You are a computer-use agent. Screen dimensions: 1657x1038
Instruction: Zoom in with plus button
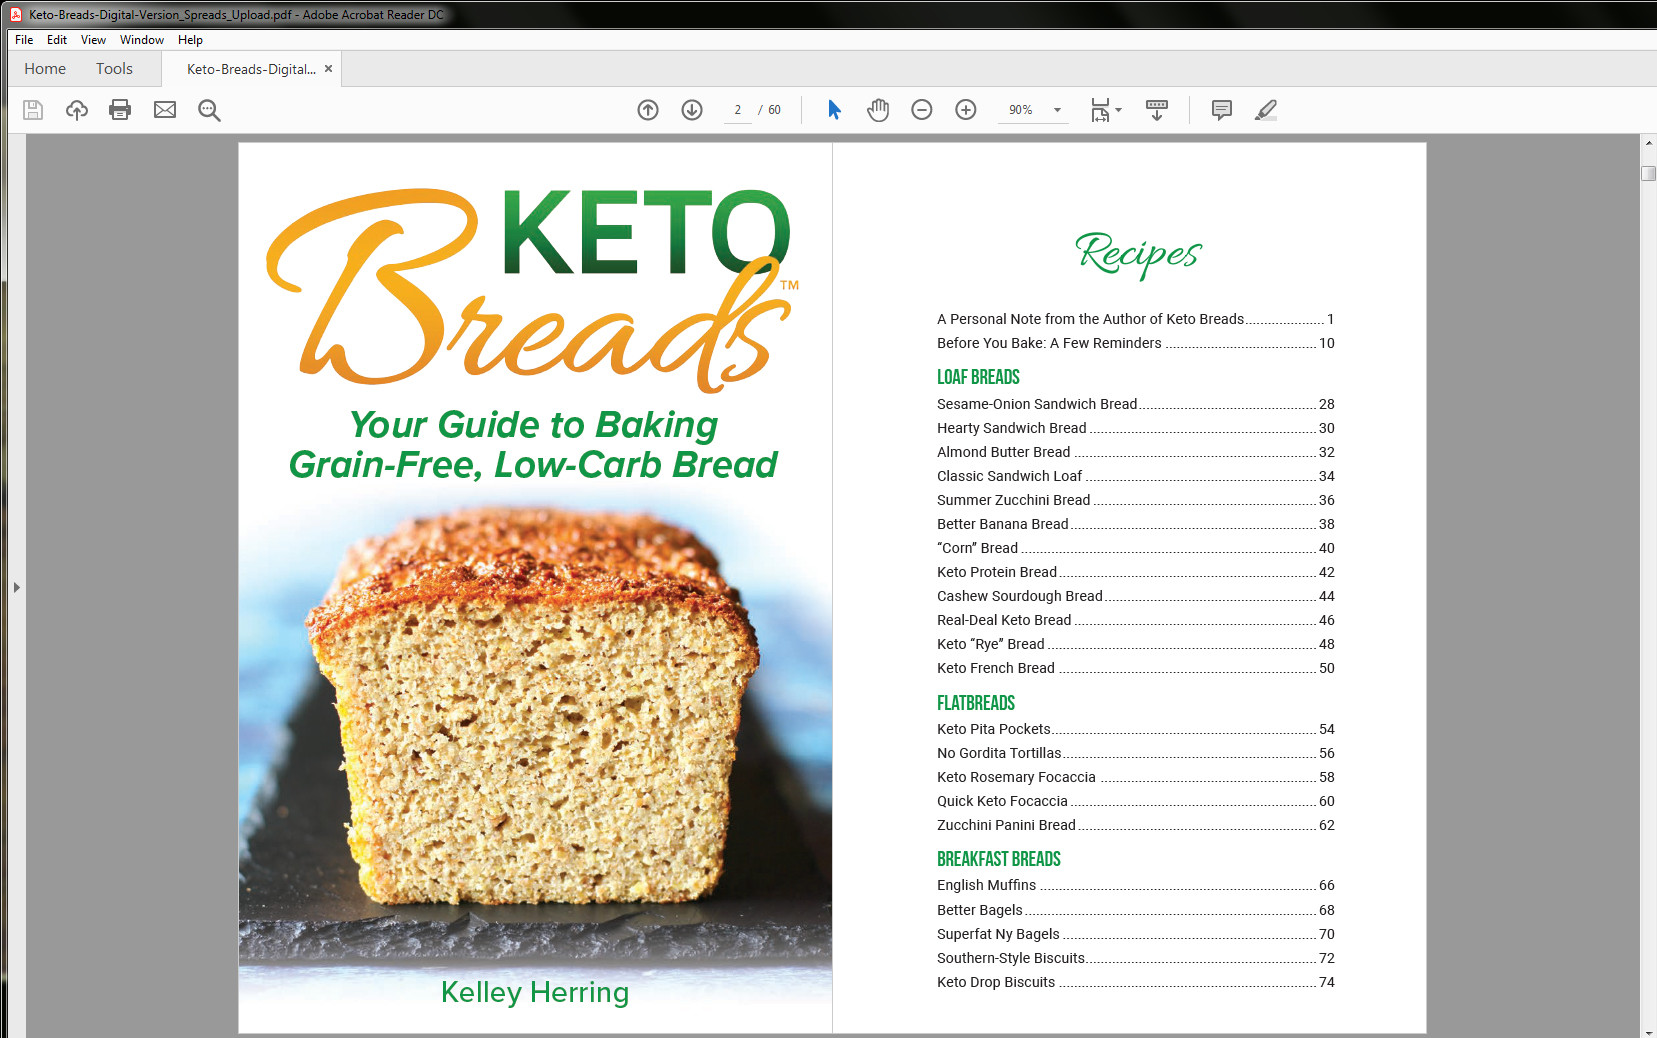coord(966,110)
